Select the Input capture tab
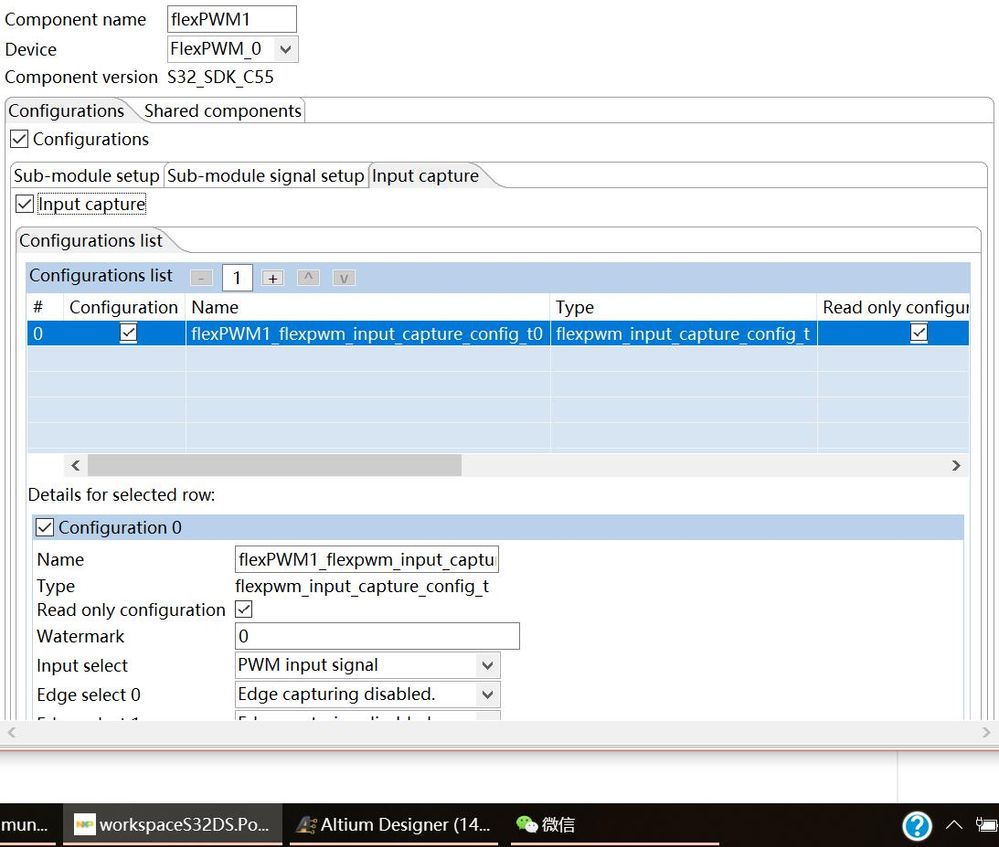Viewport: 999px width, 847px height. [x=425, y=176]
